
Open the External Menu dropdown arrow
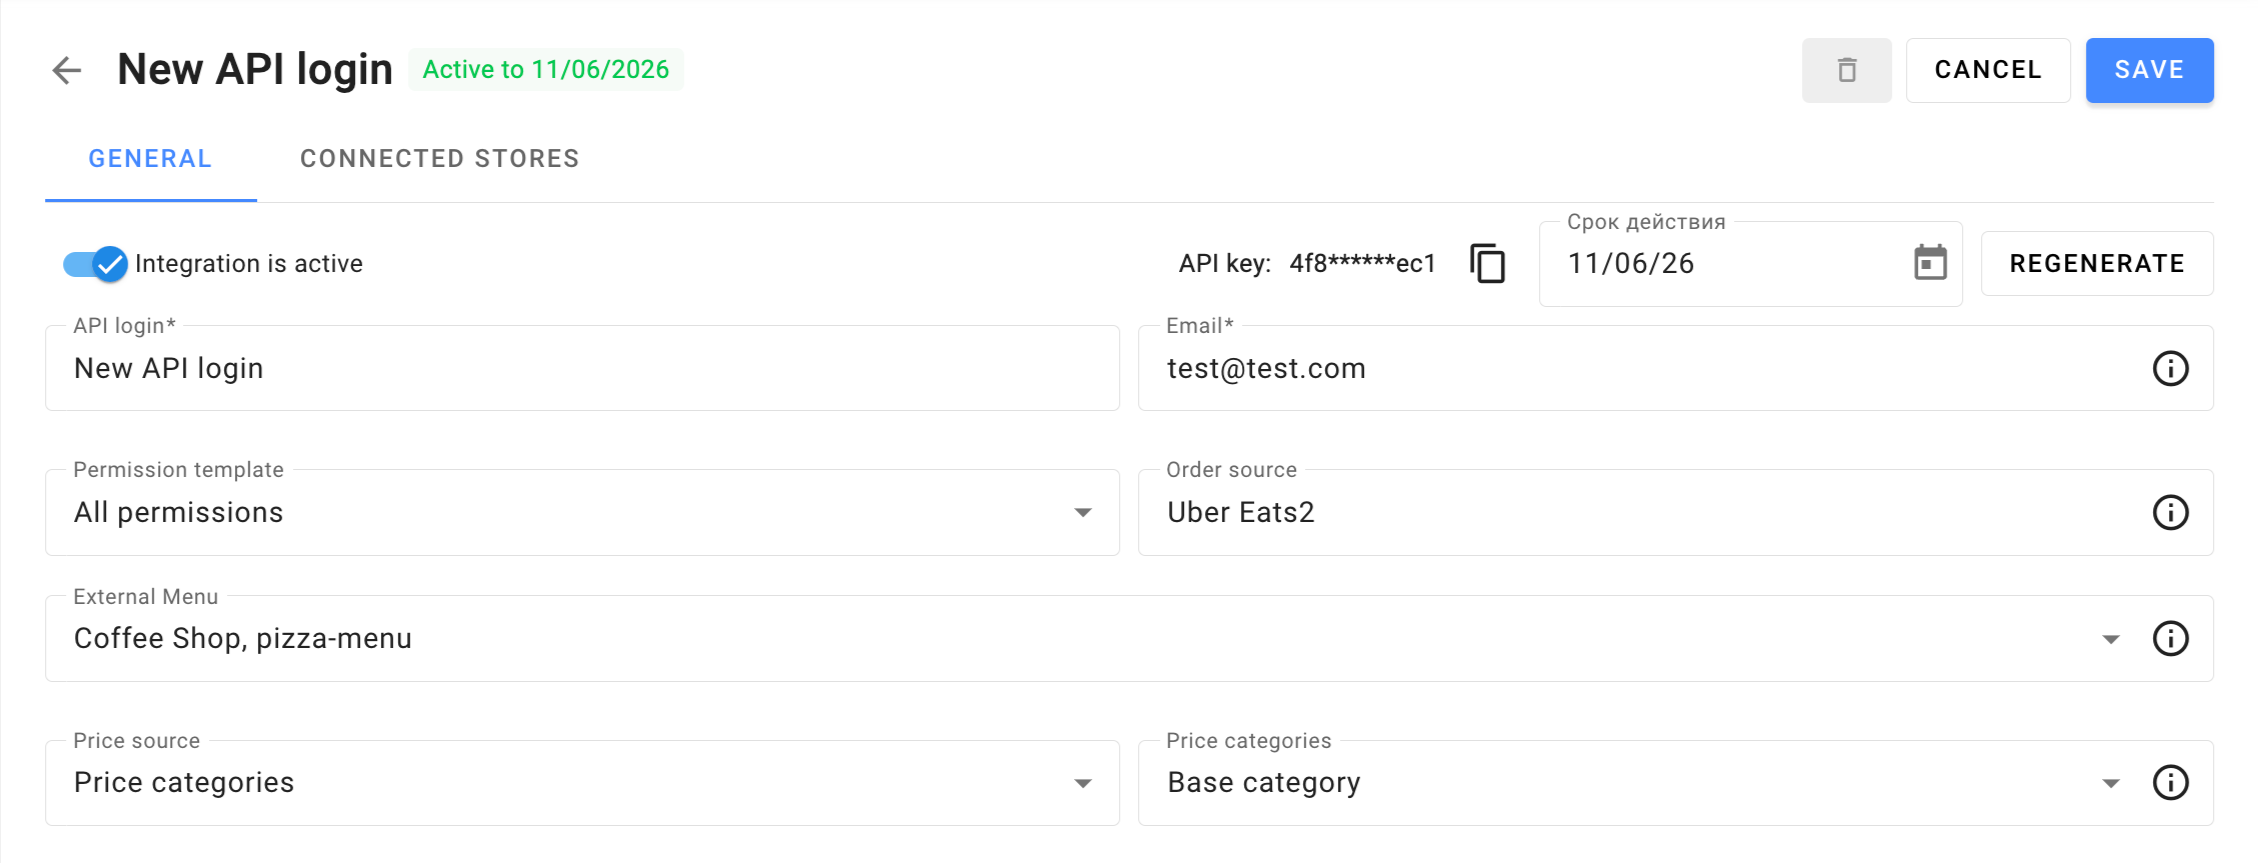click(2110, 639)
